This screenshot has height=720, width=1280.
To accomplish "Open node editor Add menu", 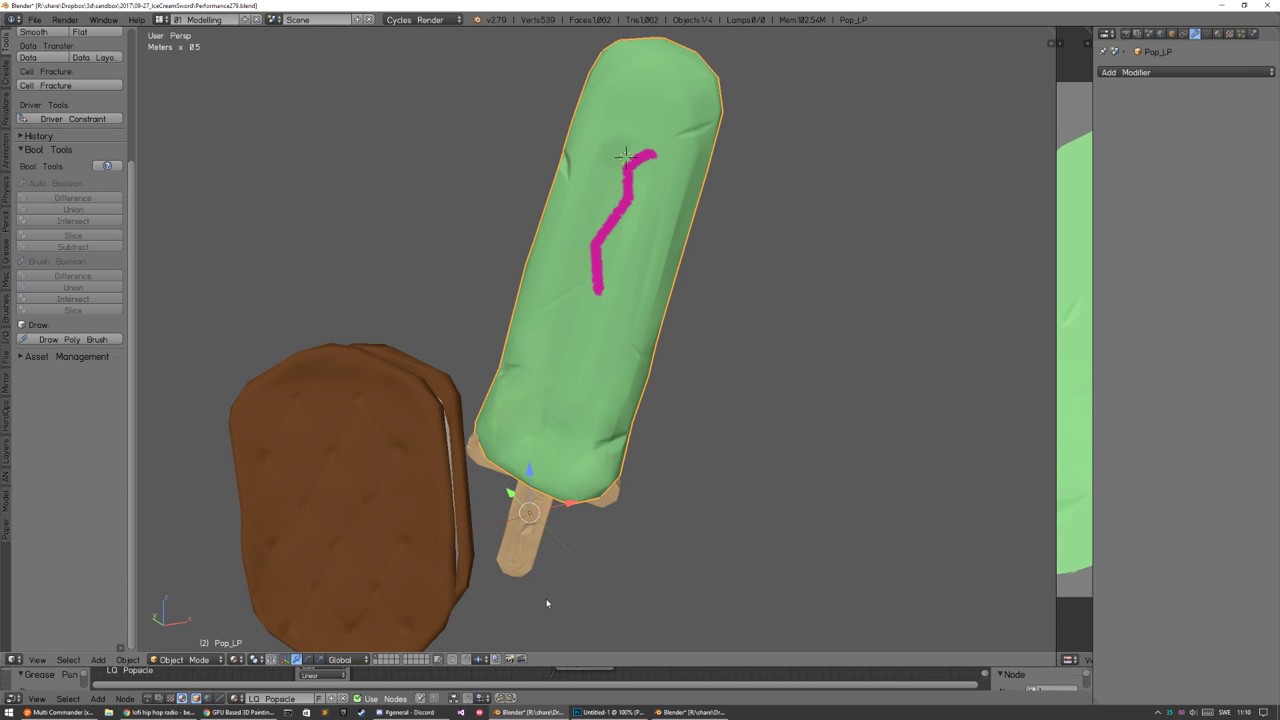I will 98,698.
